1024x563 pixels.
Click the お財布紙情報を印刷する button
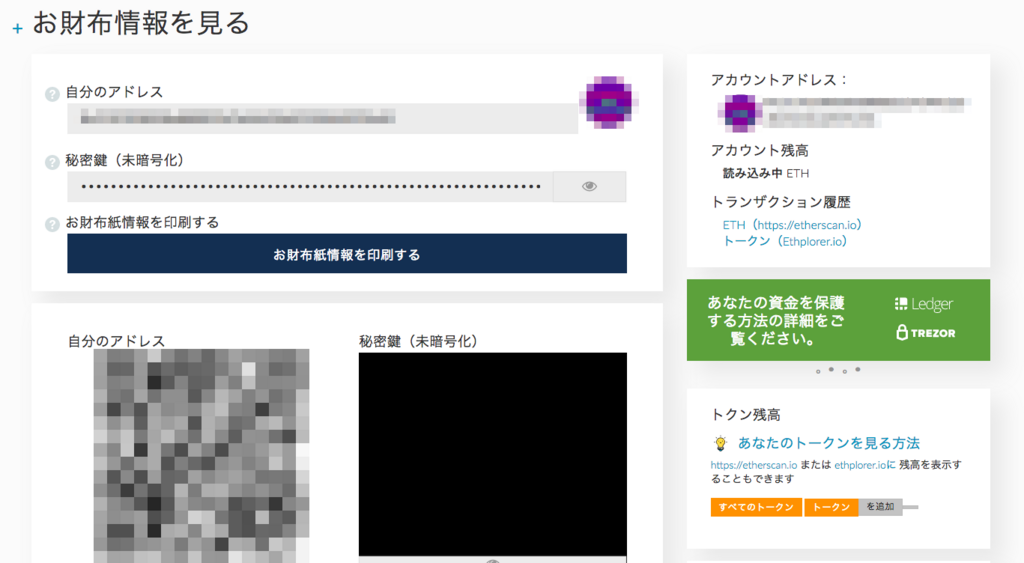pos(347,253)
